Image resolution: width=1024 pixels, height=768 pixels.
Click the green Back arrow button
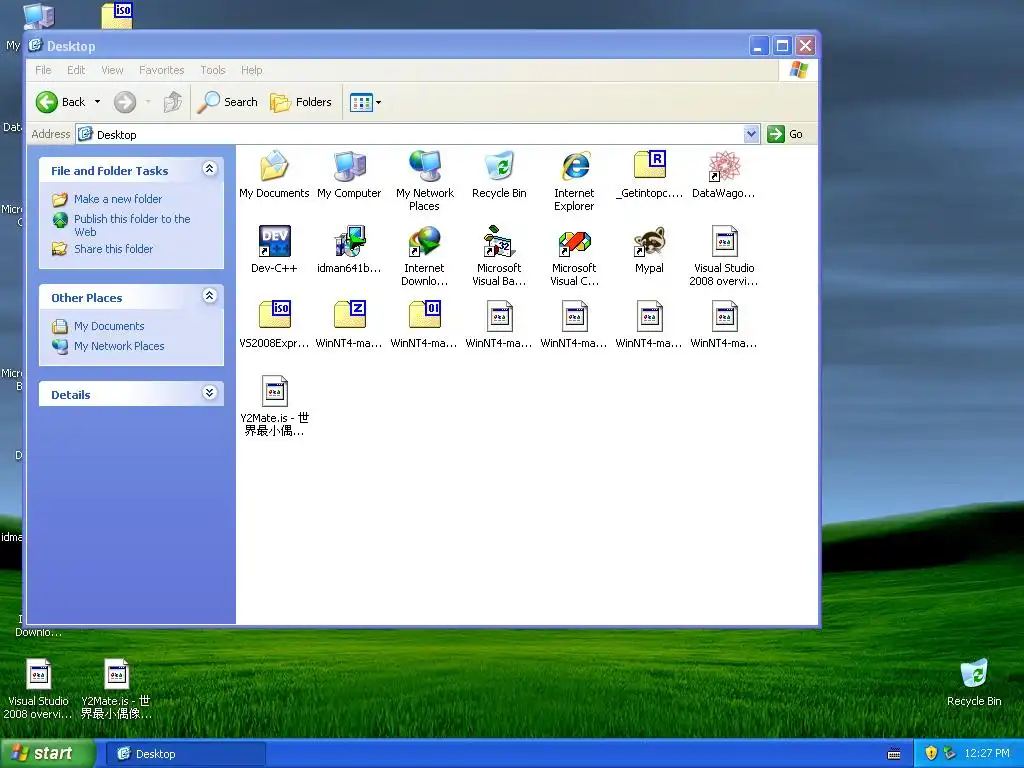(x=47, y=102)
